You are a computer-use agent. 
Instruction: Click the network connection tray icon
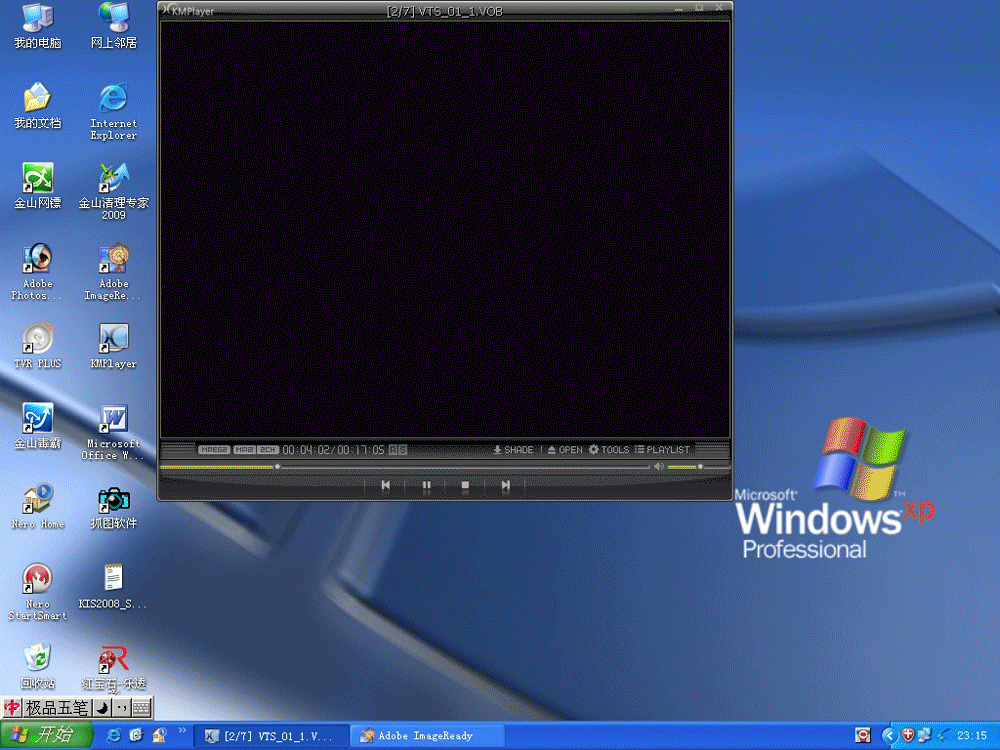(x=924, y=736)
